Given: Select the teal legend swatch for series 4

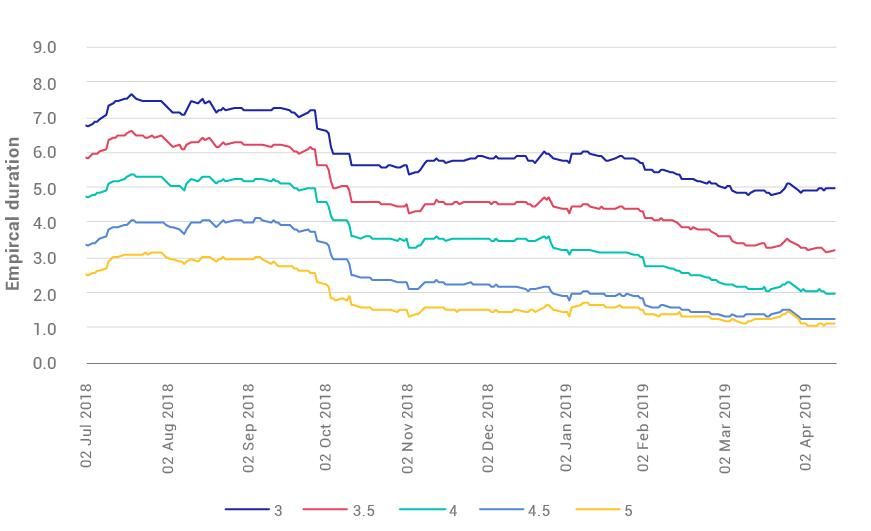Looking at the screenshot, I should [421, 510].
